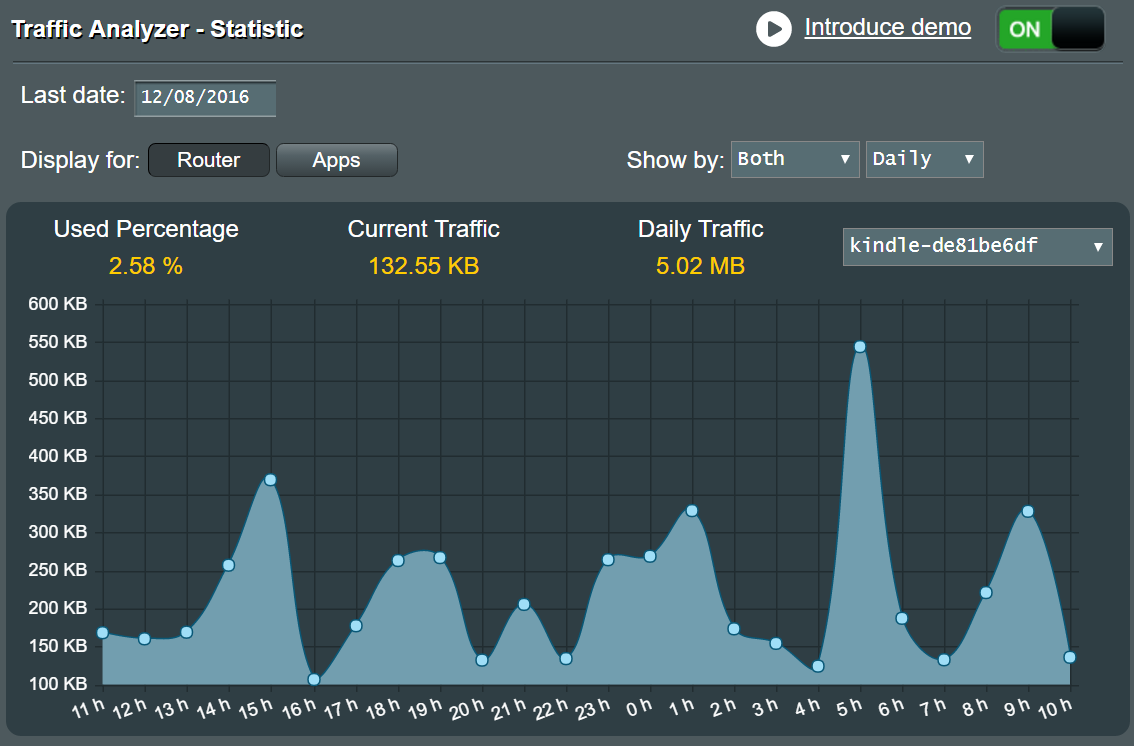Select the first data point at 11h

(102, 633)
